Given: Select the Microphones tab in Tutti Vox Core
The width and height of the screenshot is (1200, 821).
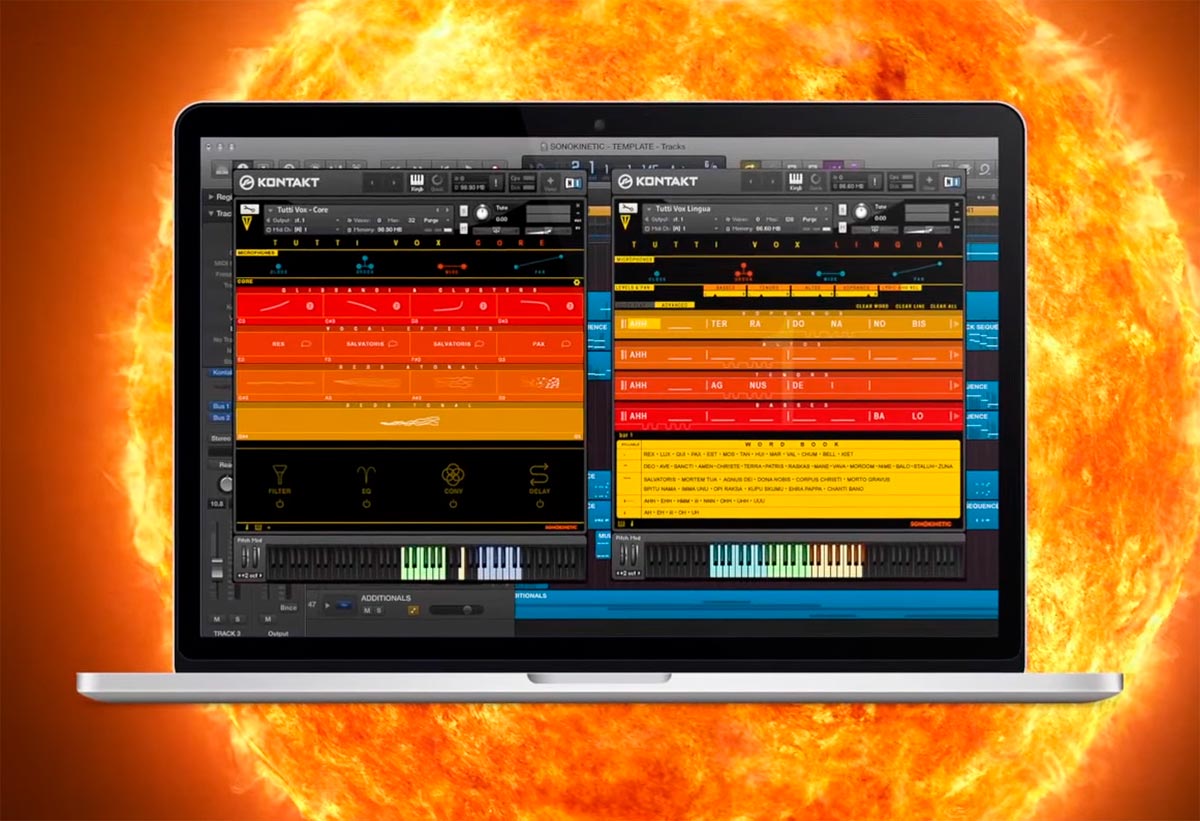Looking at the screenshot, I should click(256, 253).
